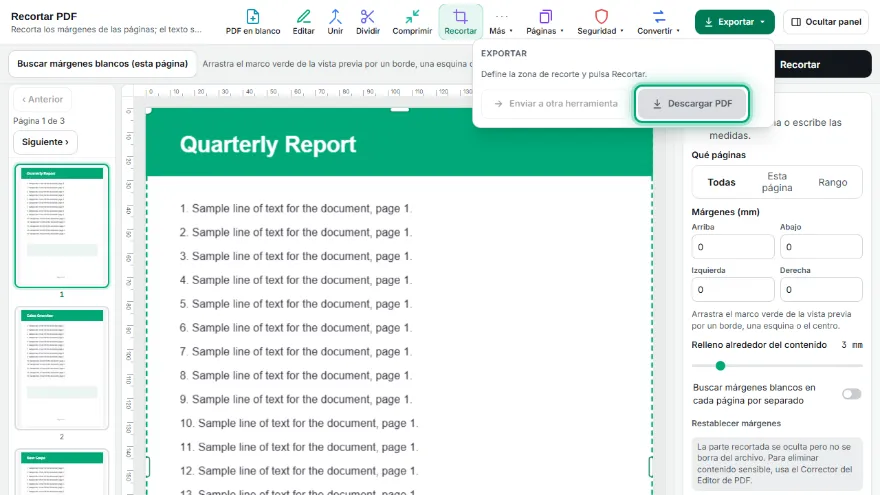Expand the Más tools dropdown
The width and height of the screenshot is (880, 495).
click(501, 22)
